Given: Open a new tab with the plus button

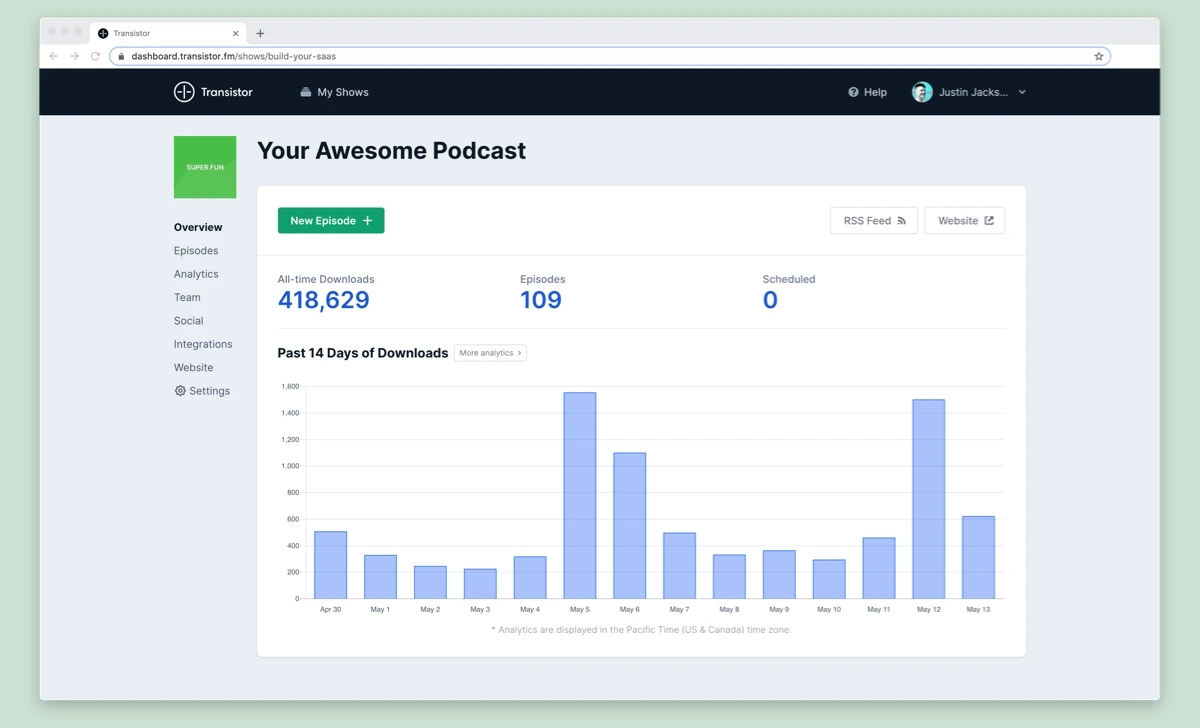Looking at the screenshot, I should point(260,33).
